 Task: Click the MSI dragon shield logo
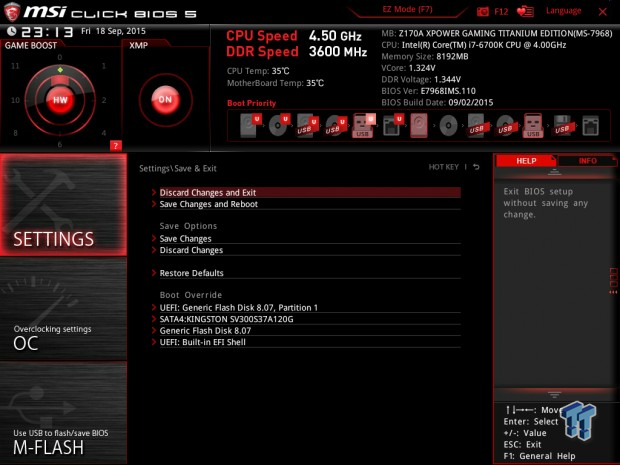pyautogui.click(x=12, y=11)
